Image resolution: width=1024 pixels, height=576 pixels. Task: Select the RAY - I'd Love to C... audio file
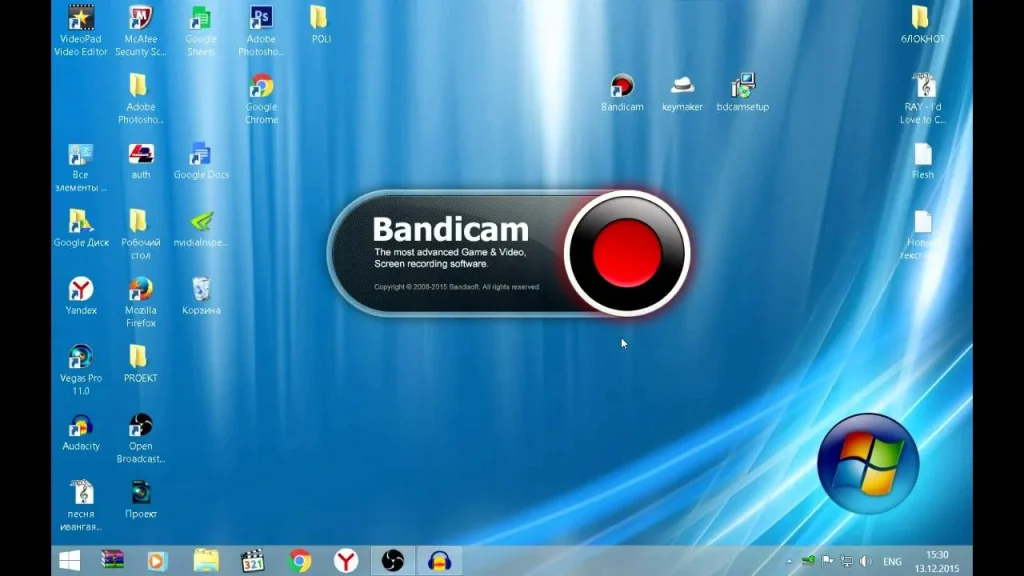click(923, 98)
